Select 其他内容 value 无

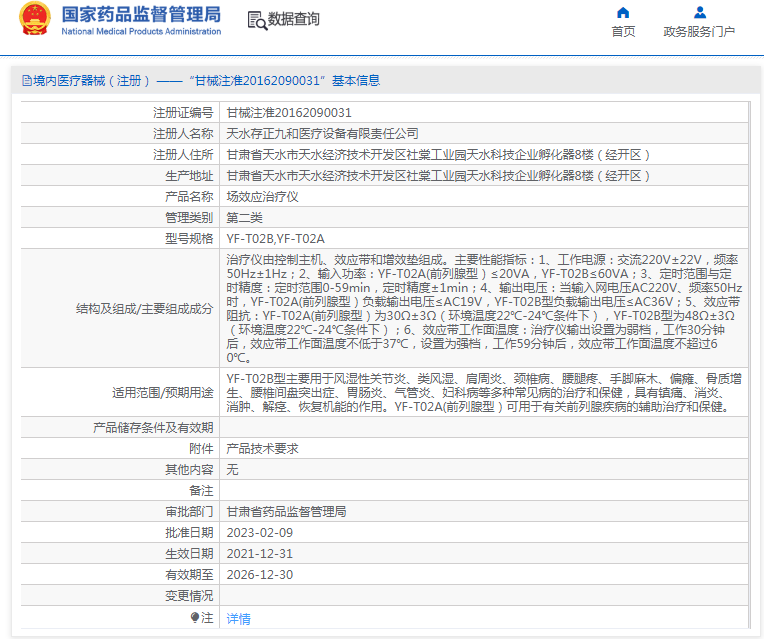point(232,469)
